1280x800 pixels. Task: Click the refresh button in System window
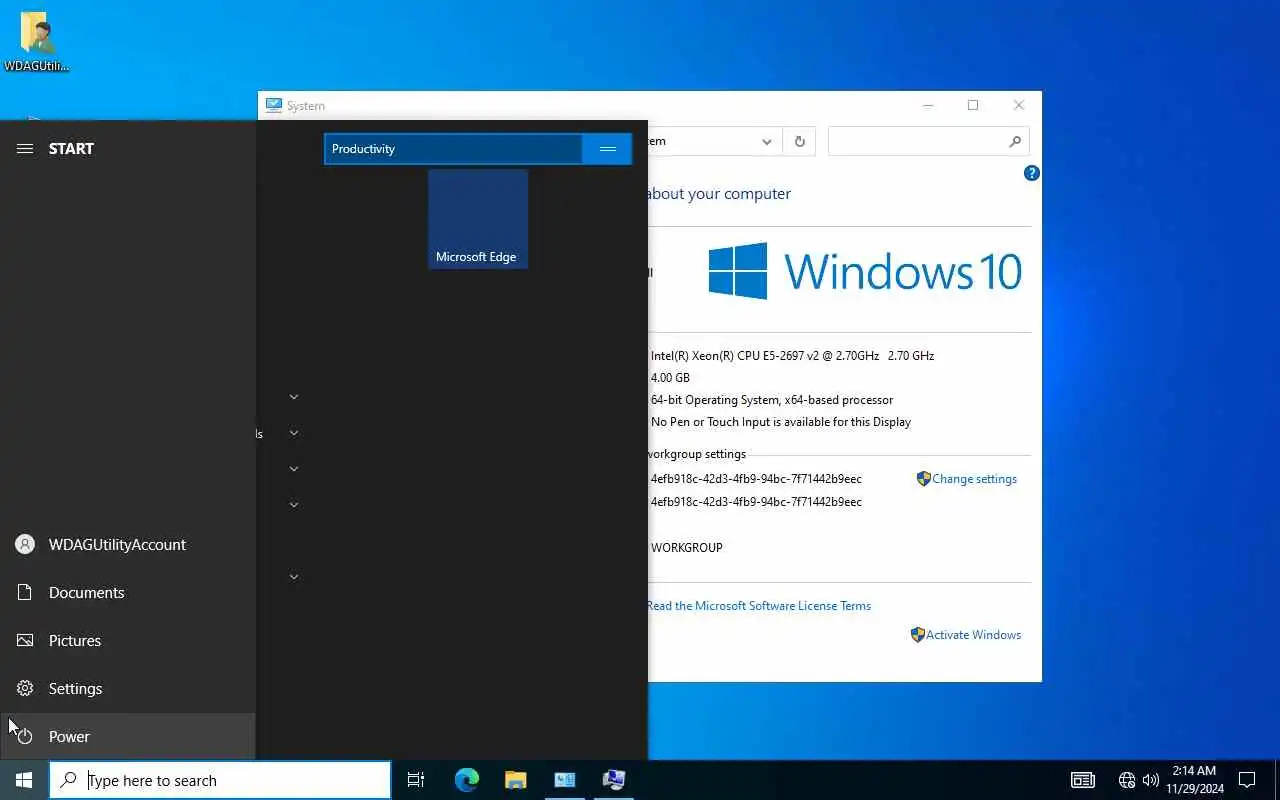click(x=799, y=142)
